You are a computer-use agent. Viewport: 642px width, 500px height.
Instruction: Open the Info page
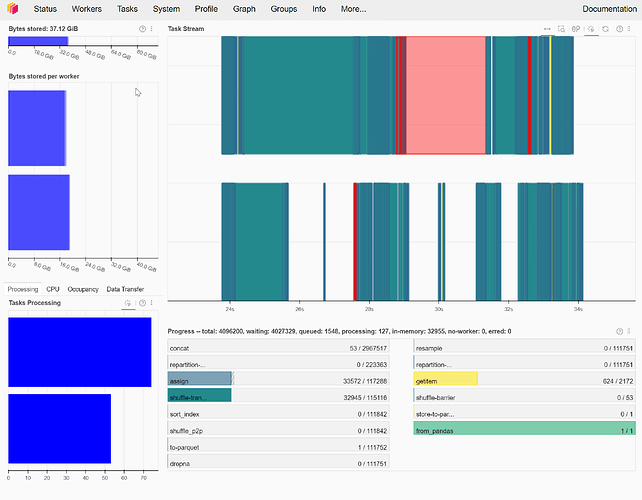pos(319,9)
